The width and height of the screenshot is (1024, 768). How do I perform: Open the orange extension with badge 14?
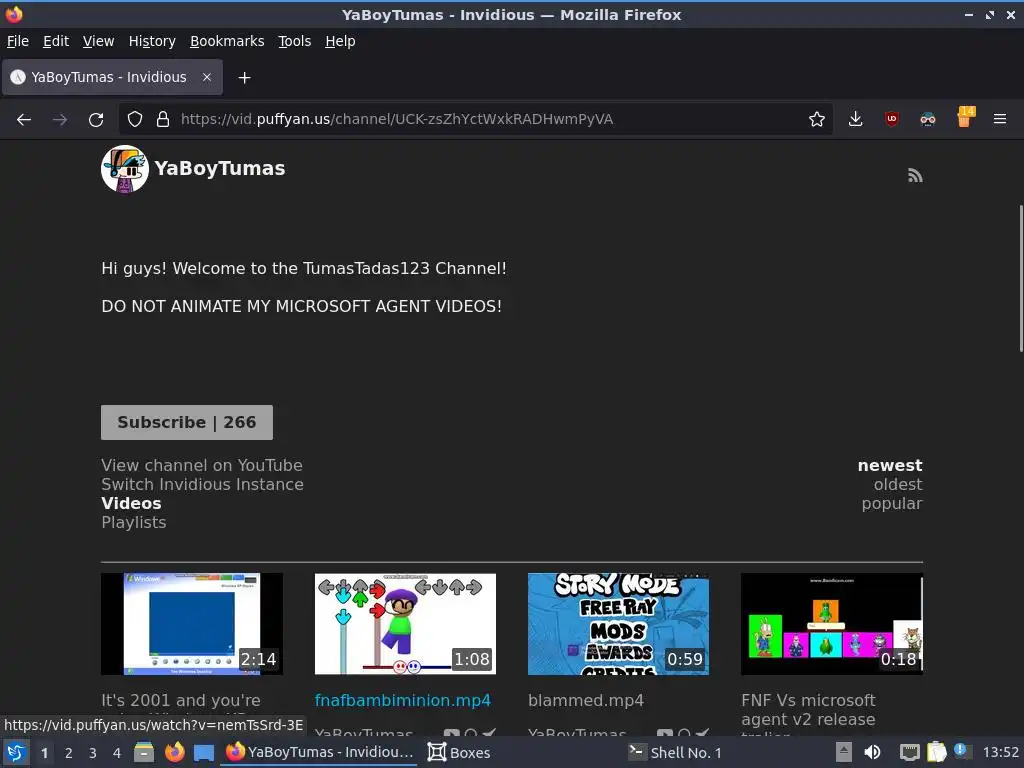pos(964,118)
